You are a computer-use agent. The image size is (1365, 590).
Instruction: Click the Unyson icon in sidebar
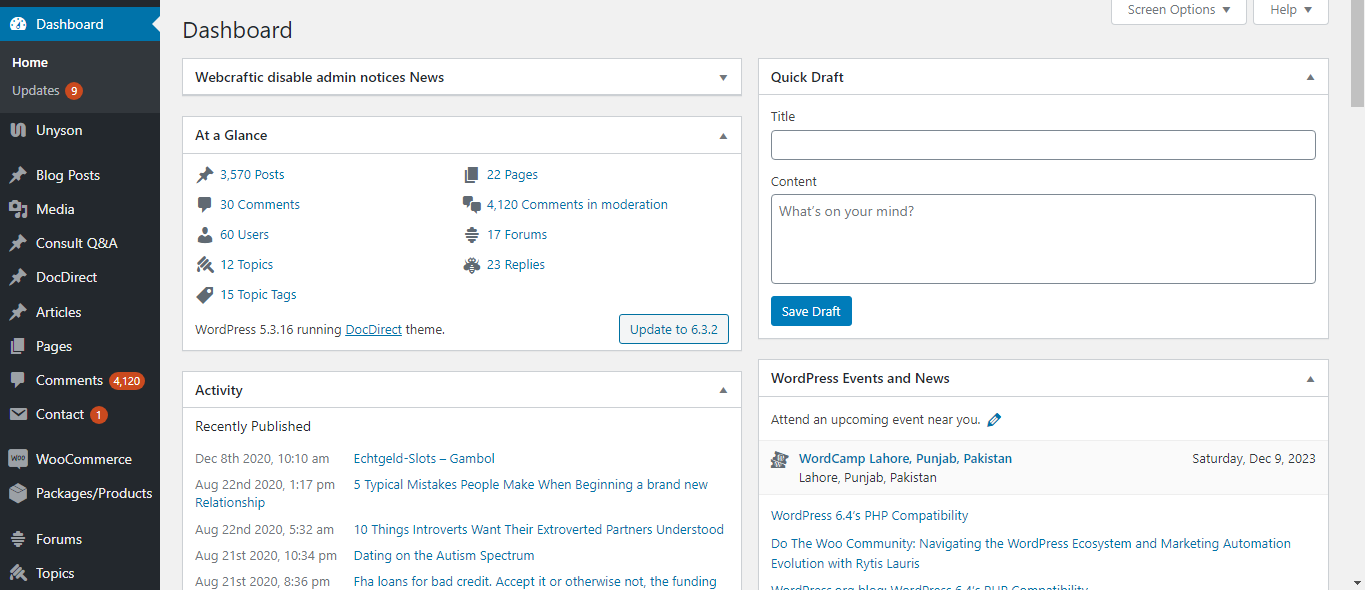point(18,131)
